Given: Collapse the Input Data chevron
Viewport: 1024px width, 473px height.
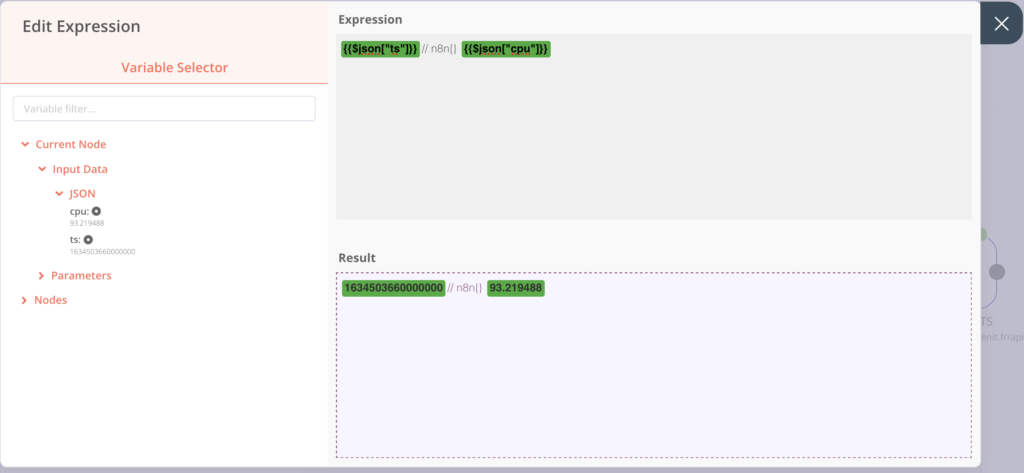Looking at the screenshot, I should [42, 169].
